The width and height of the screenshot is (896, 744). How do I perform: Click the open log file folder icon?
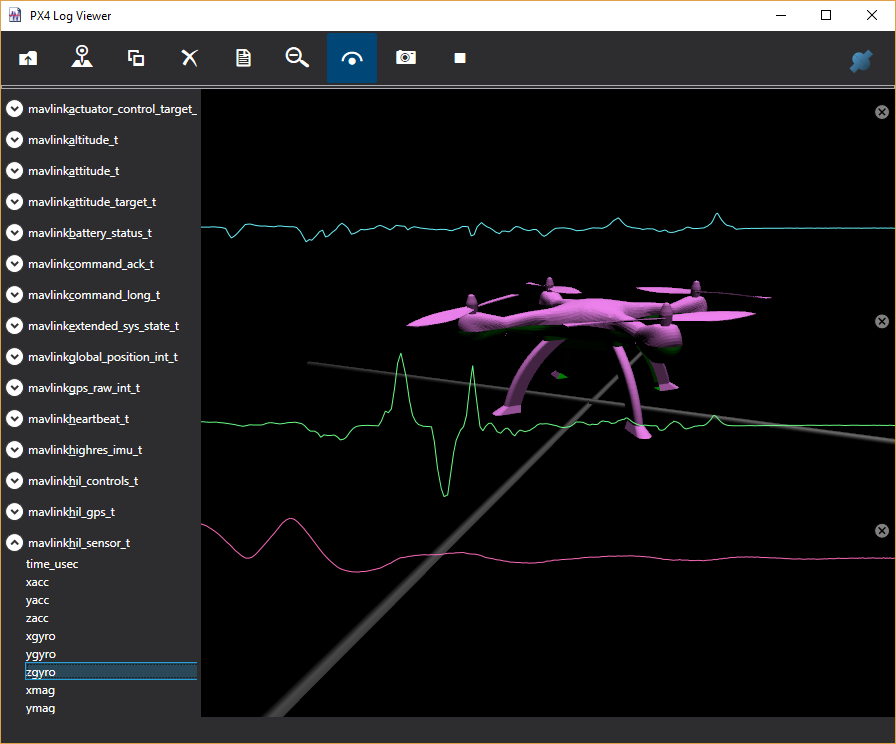coord(28,58)
